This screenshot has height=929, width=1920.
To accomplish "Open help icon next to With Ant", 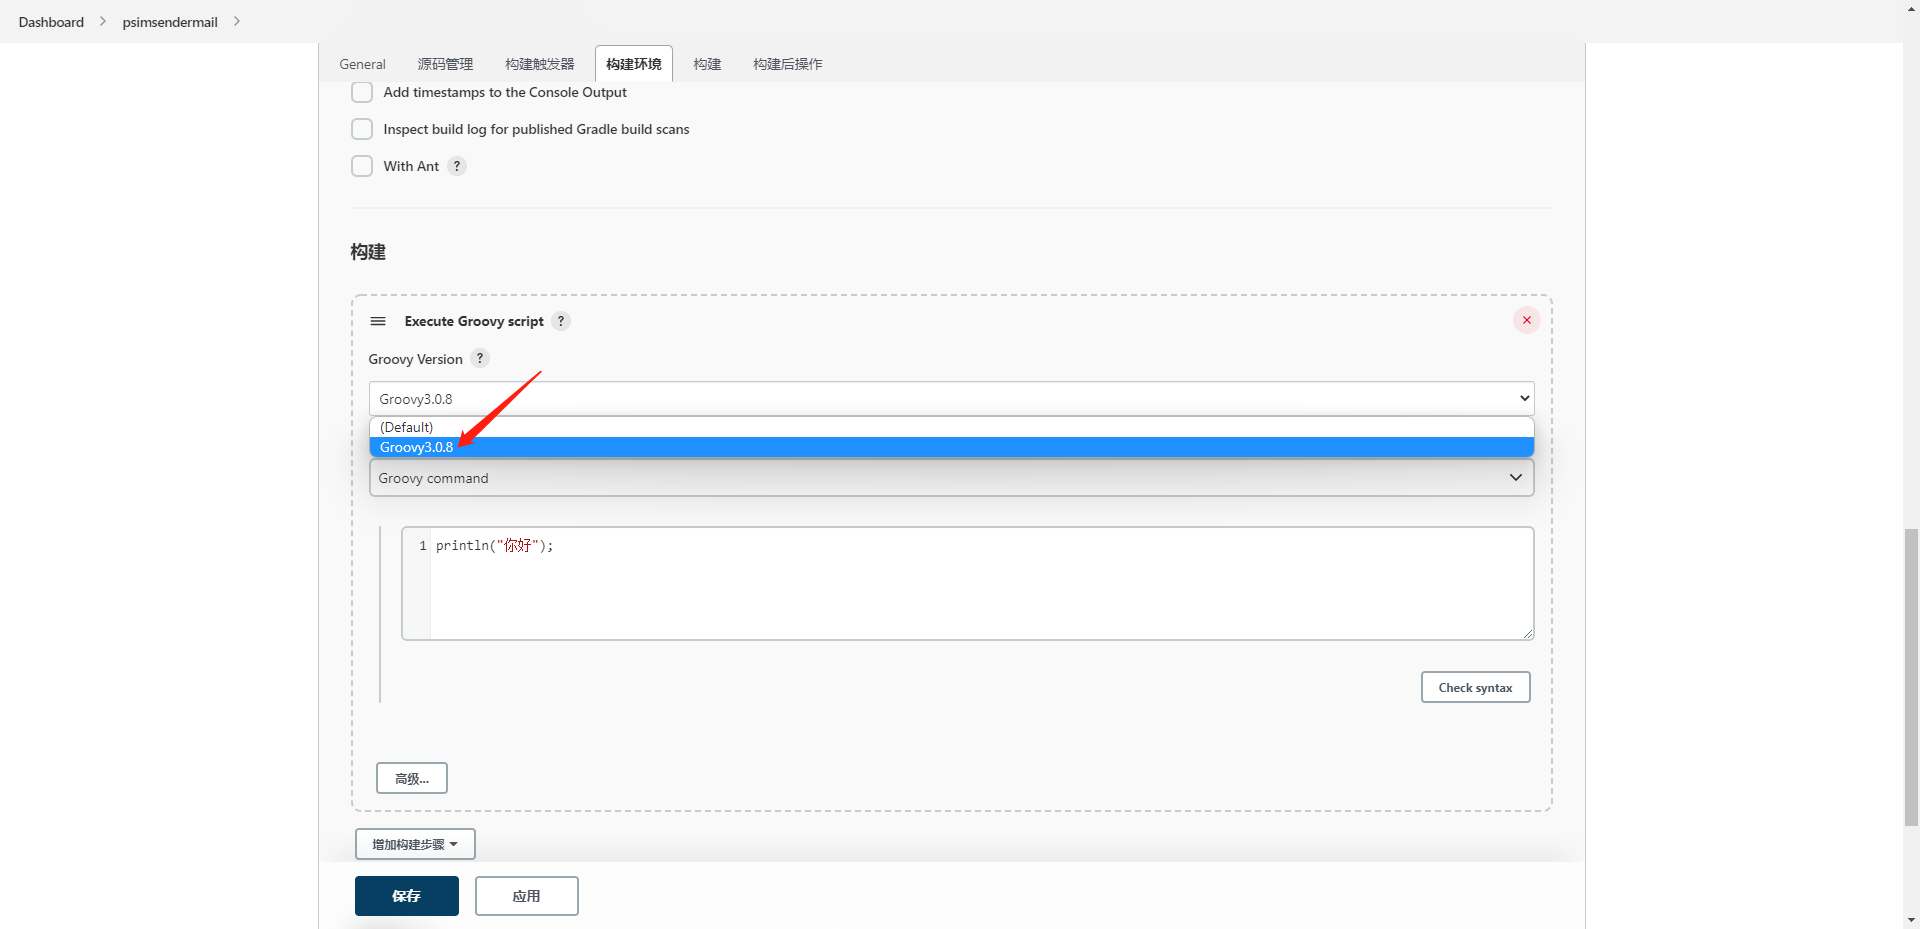I will [457, 166].
